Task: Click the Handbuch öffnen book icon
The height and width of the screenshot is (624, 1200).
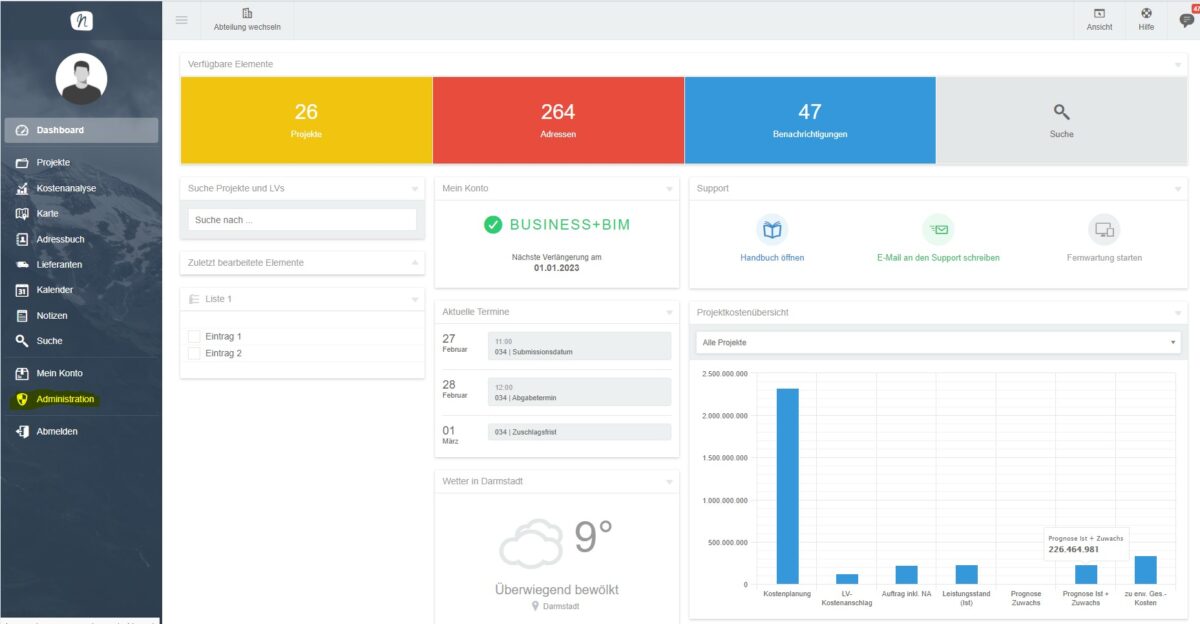Action: coord(772,230)
